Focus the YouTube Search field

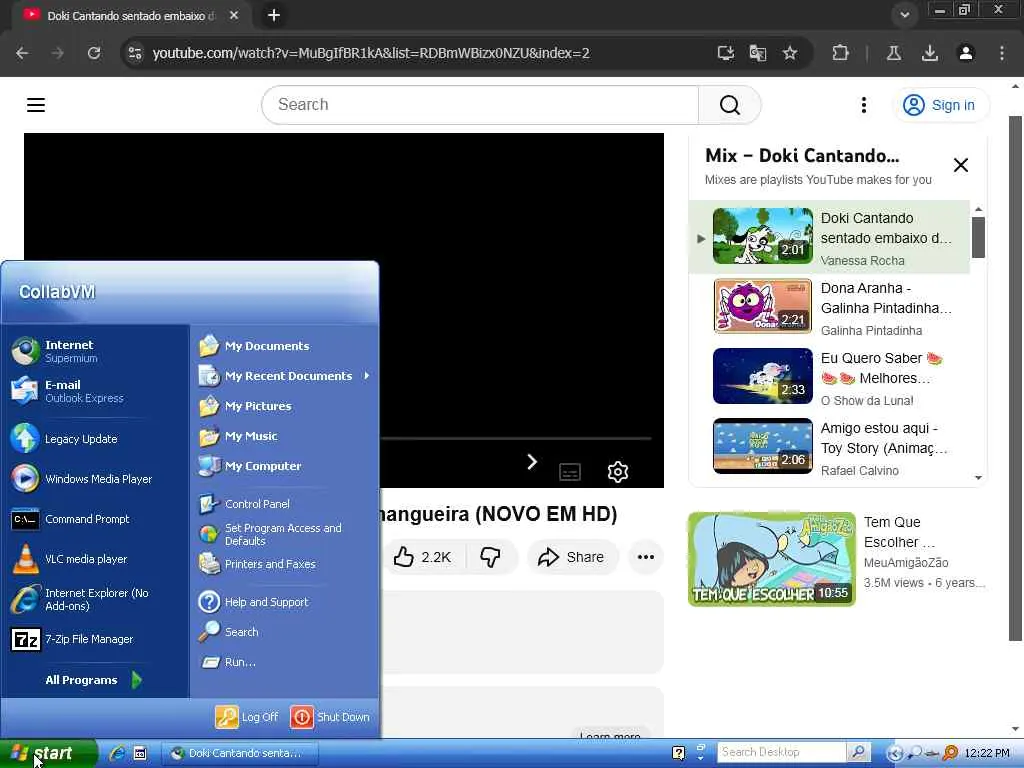point(480,105)
